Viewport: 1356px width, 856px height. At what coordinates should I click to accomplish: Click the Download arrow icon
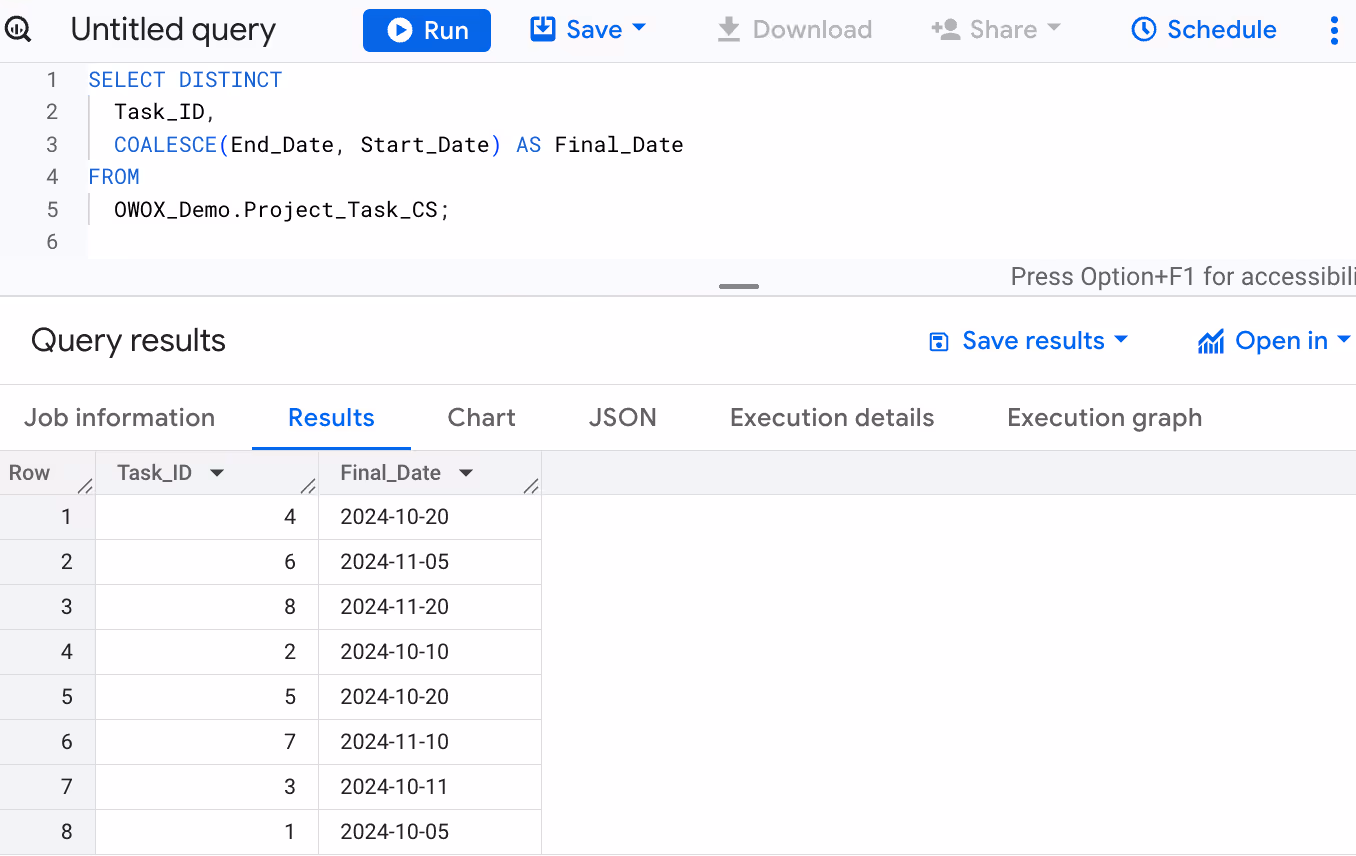(x=729, y=30)
